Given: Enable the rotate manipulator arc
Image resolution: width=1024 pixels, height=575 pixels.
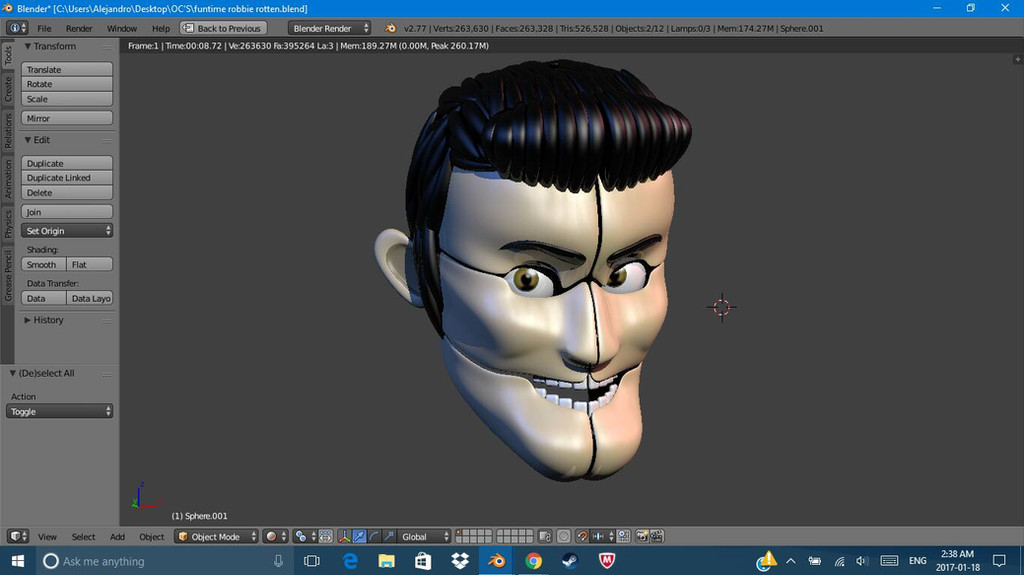Looking at the screenshot, I should (374, 536).
